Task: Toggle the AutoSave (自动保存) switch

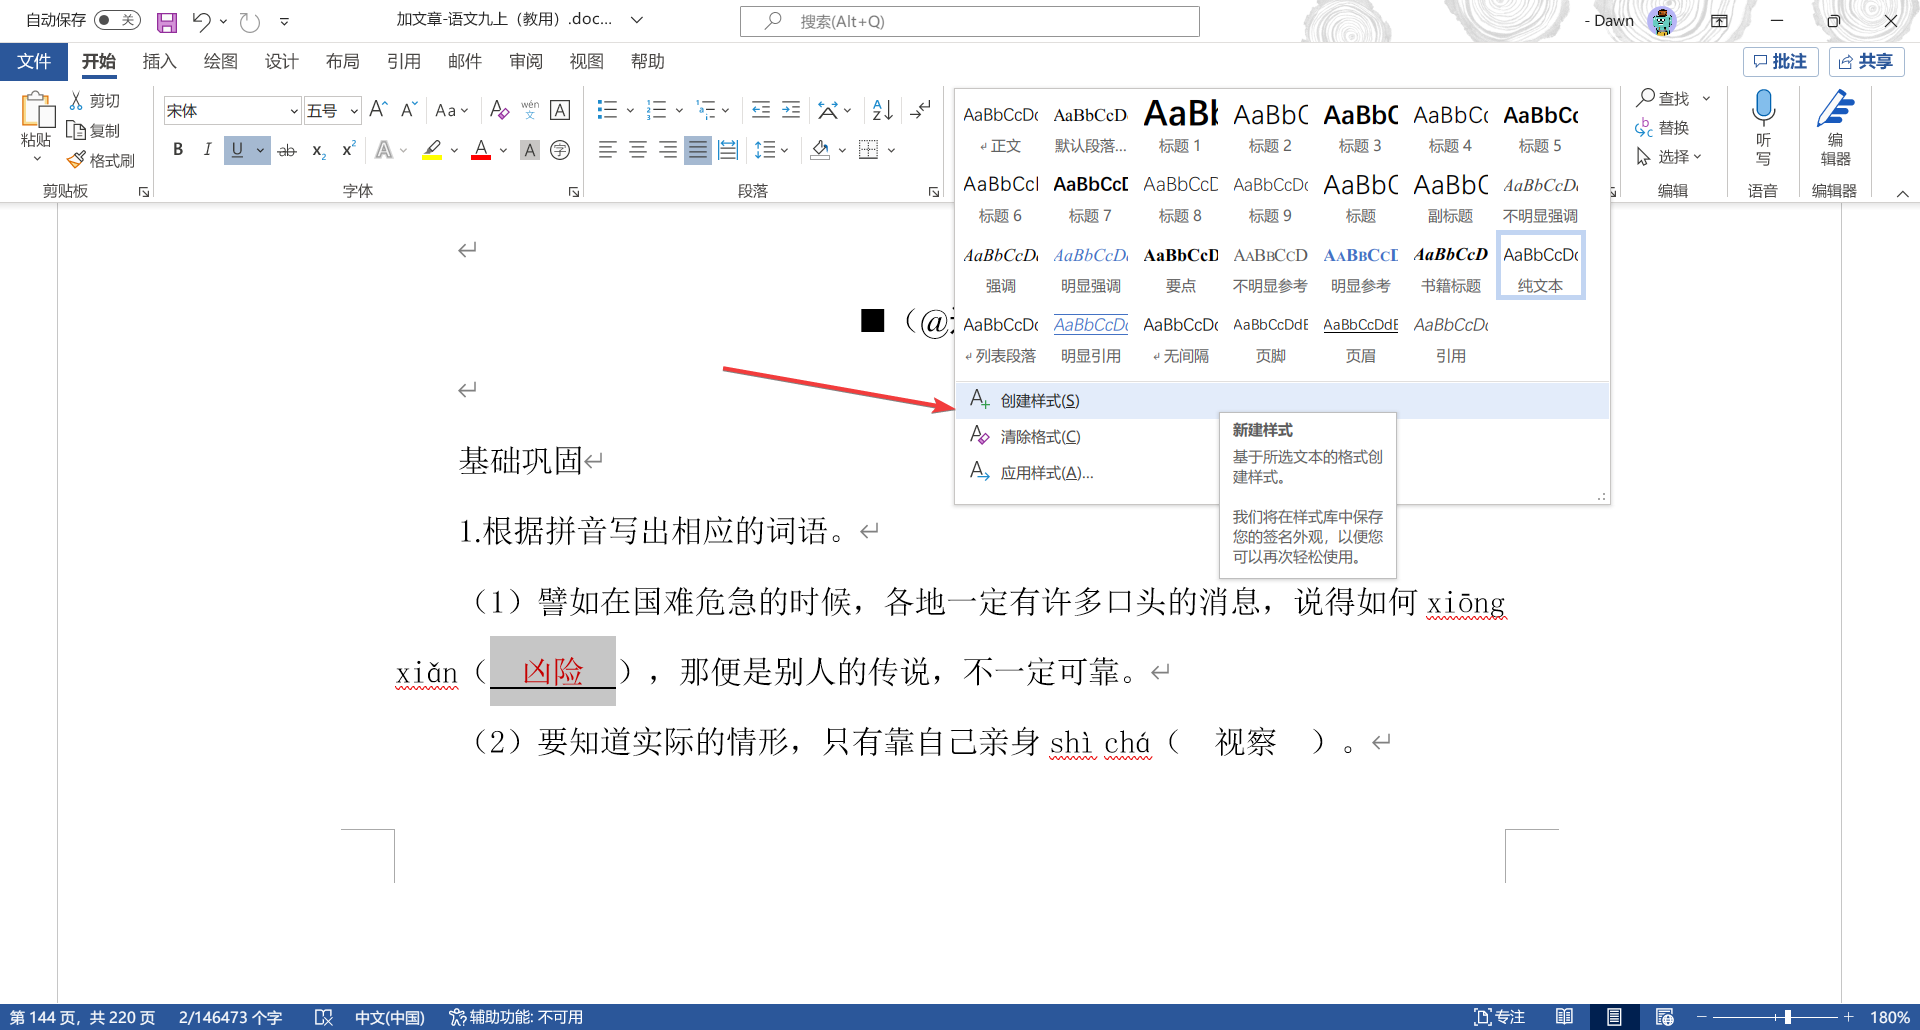Action: 117,20
